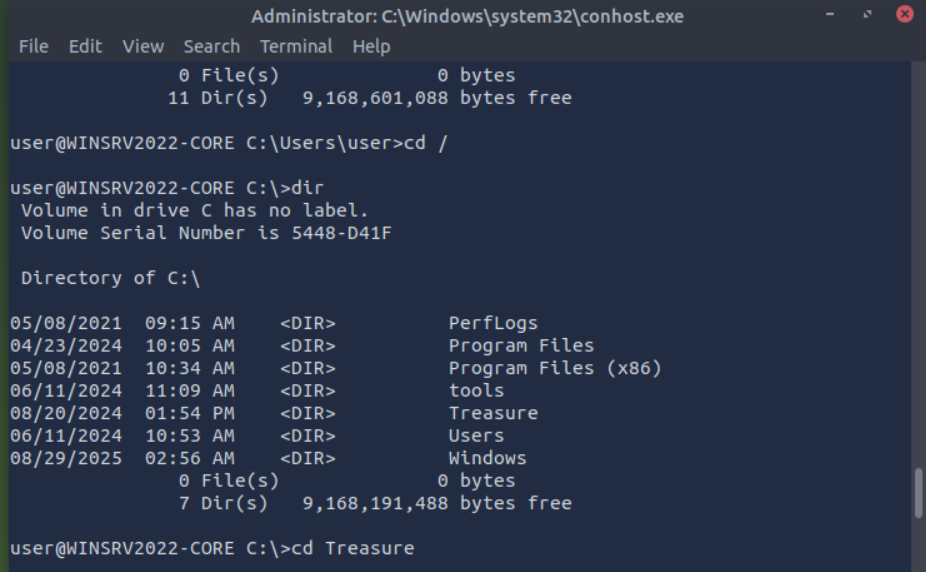Minimize the conhost.exe terminal window
926x572 pixels.
[830, 14]
